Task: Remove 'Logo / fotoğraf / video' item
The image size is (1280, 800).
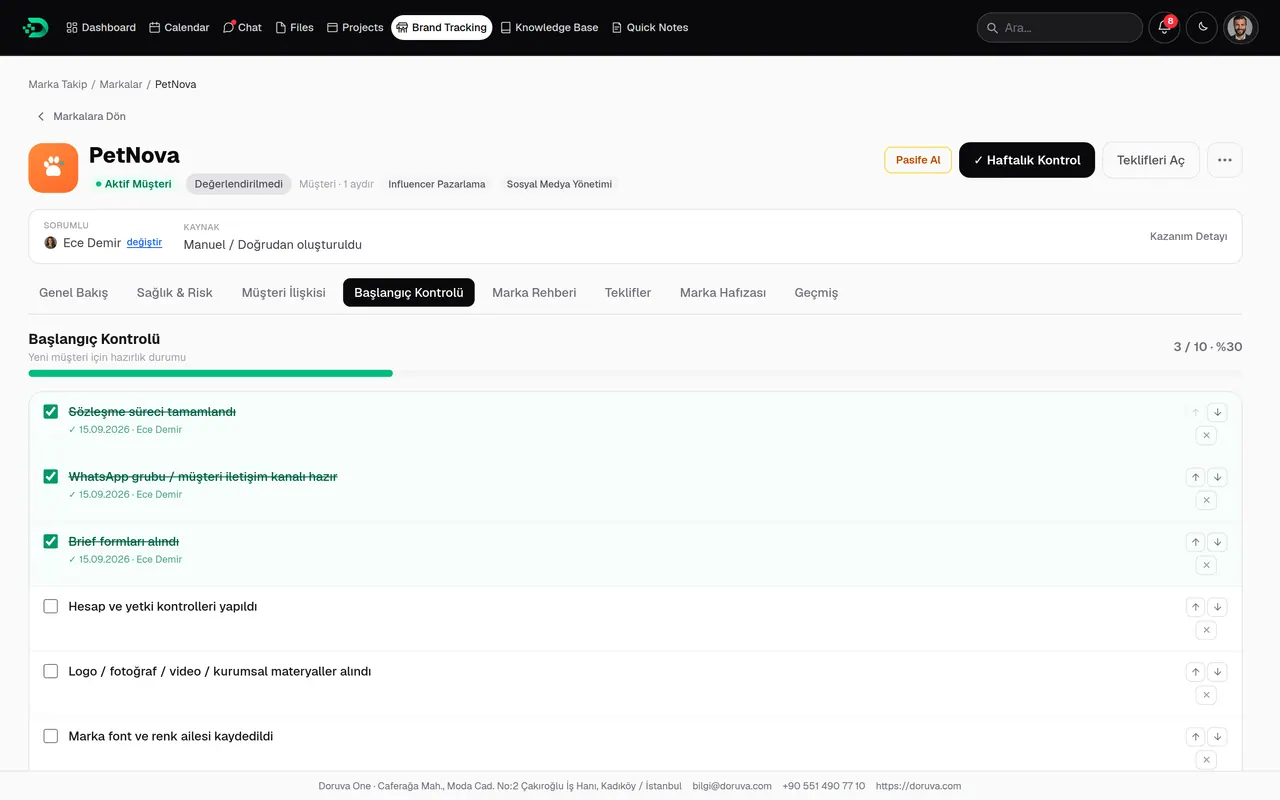Action: point(1206,695)
